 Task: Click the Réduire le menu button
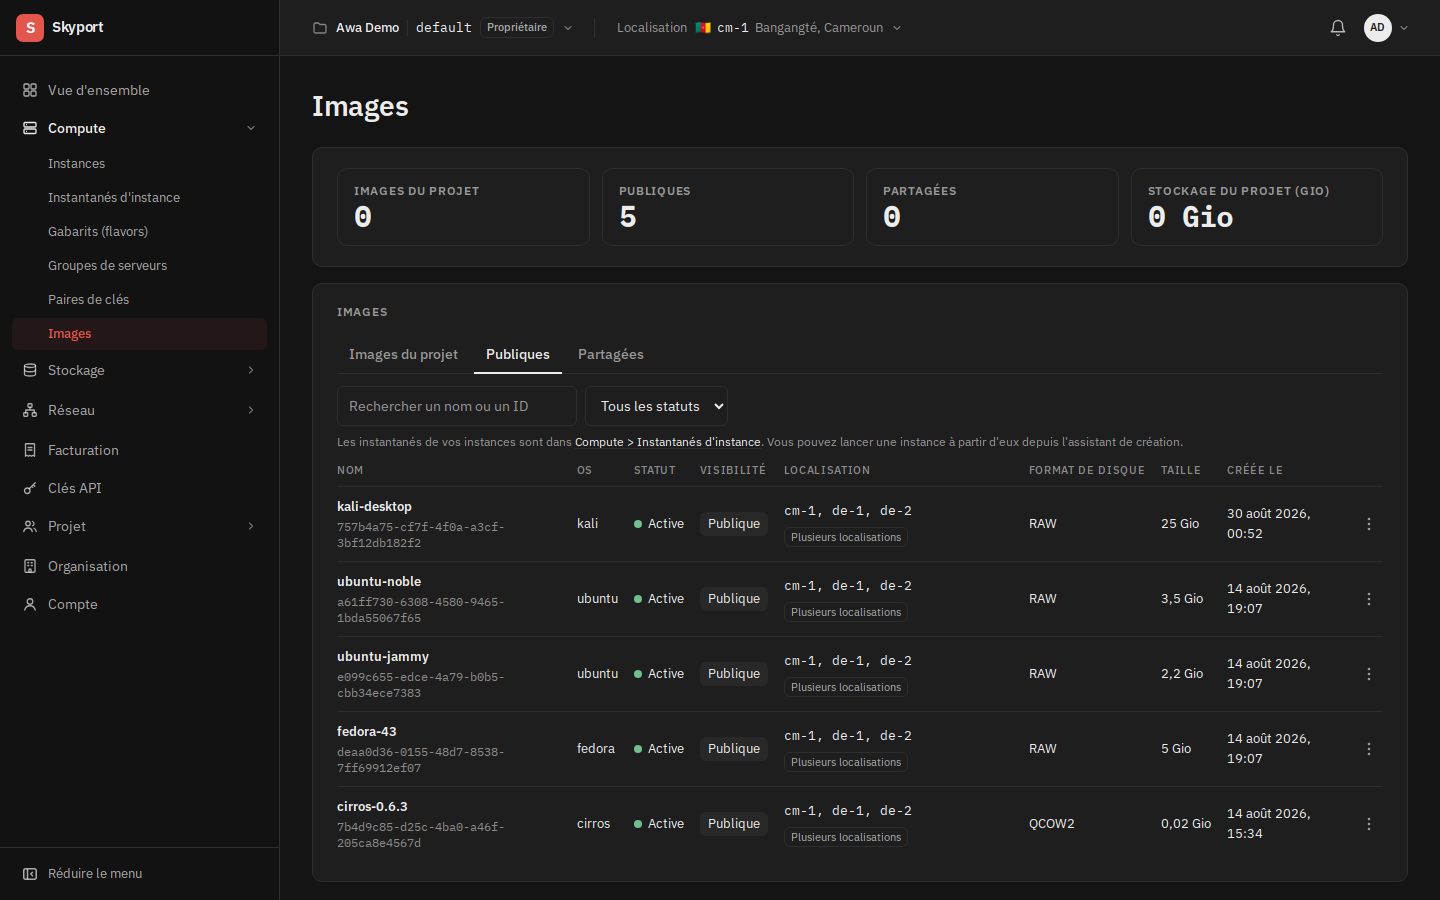[x=139, y=874]
